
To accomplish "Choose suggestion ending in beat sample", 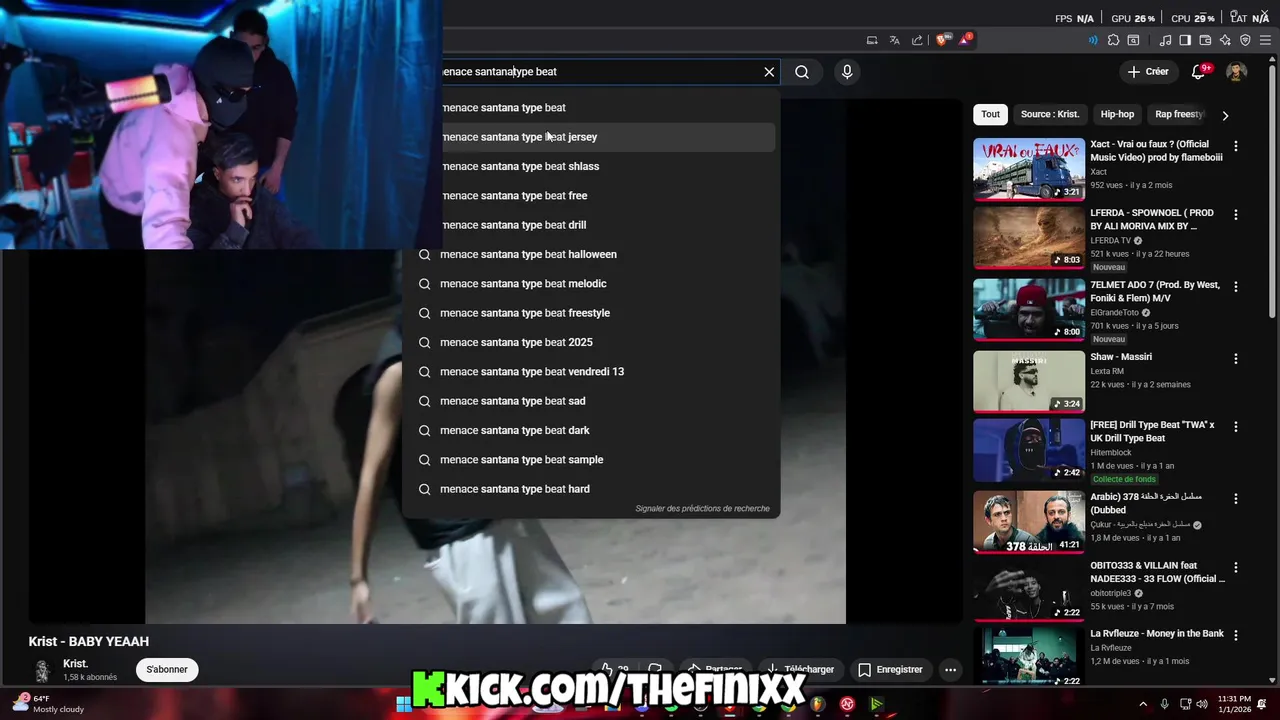I will coord(590,460).
